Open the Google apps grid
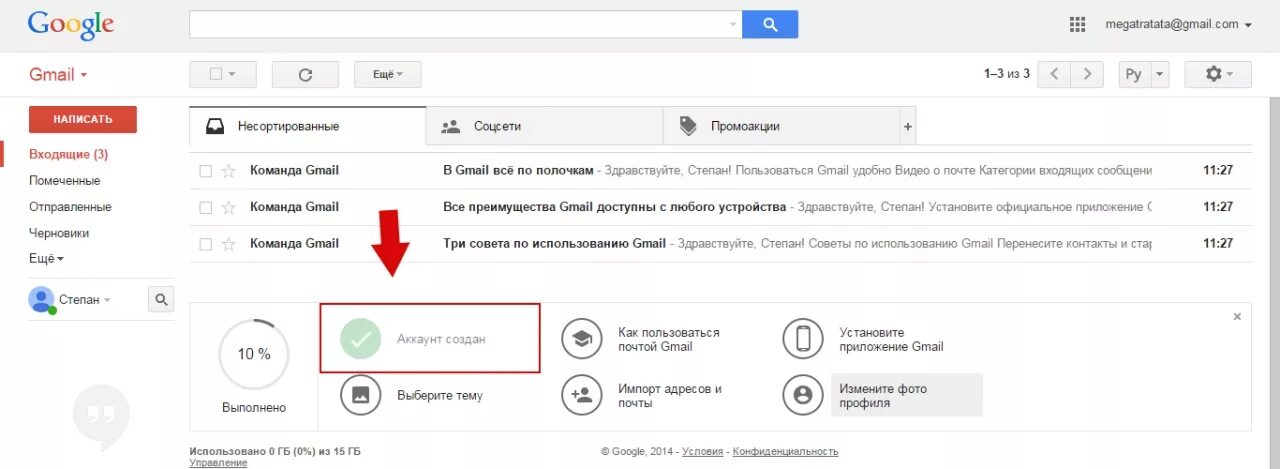Screen dimensions: 1280x469 click(1077, 24)
